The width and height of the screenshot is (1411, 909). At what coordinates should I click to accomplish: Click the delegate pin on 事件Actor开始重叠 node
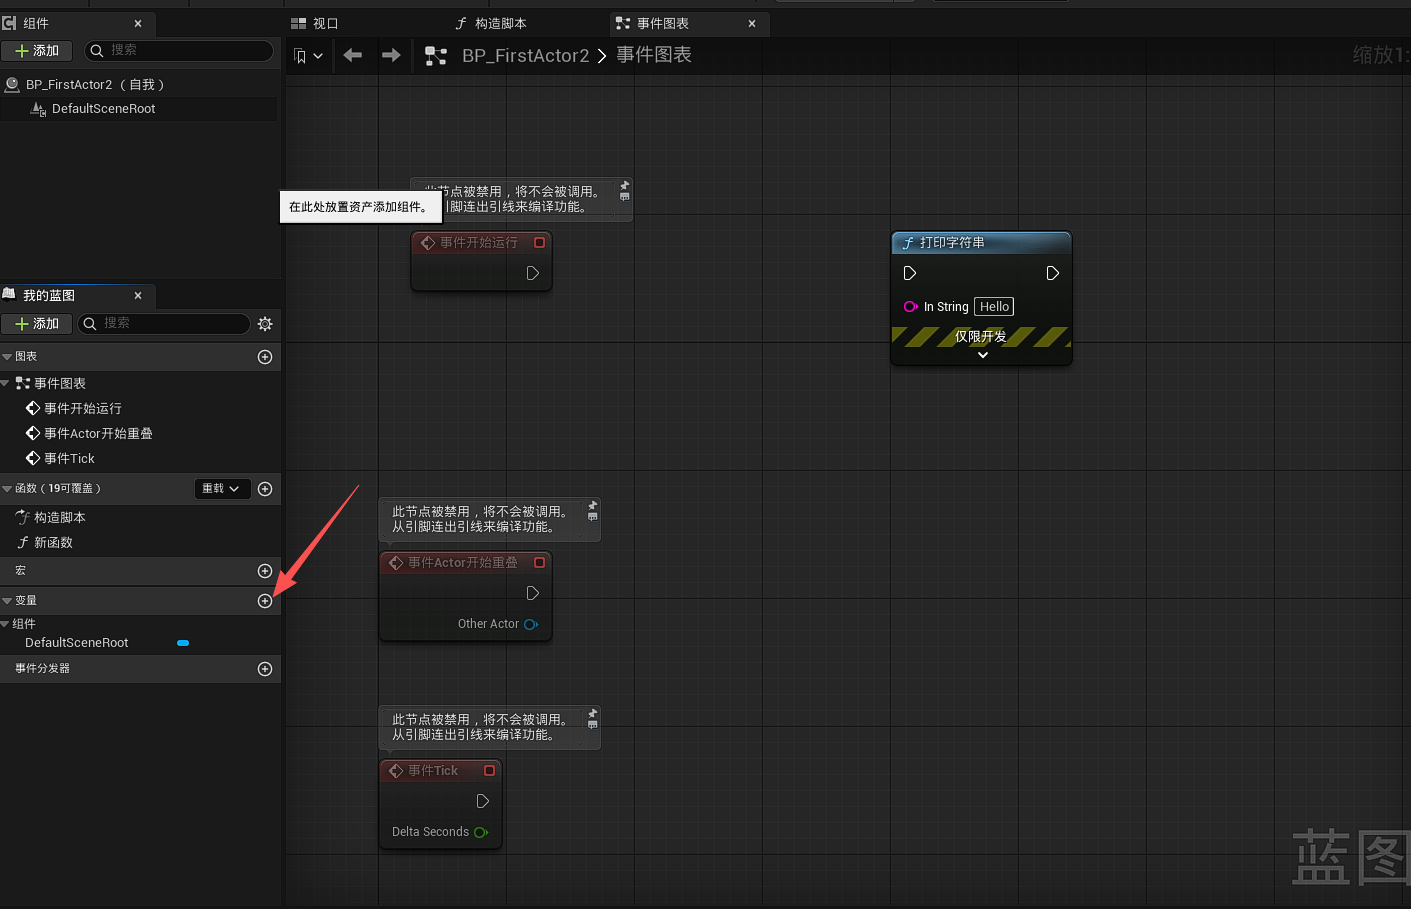540,563
